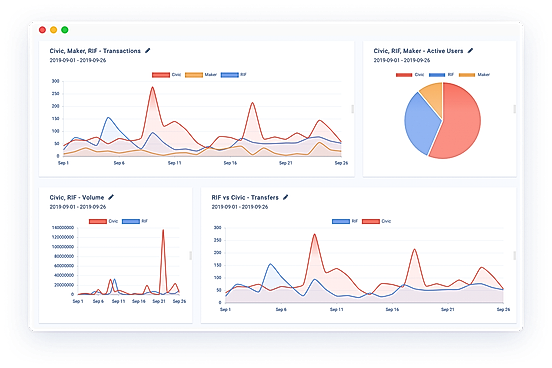This screenshot has width=552, height=368.
Task: Click the red close window button
Action: (42, 30)
